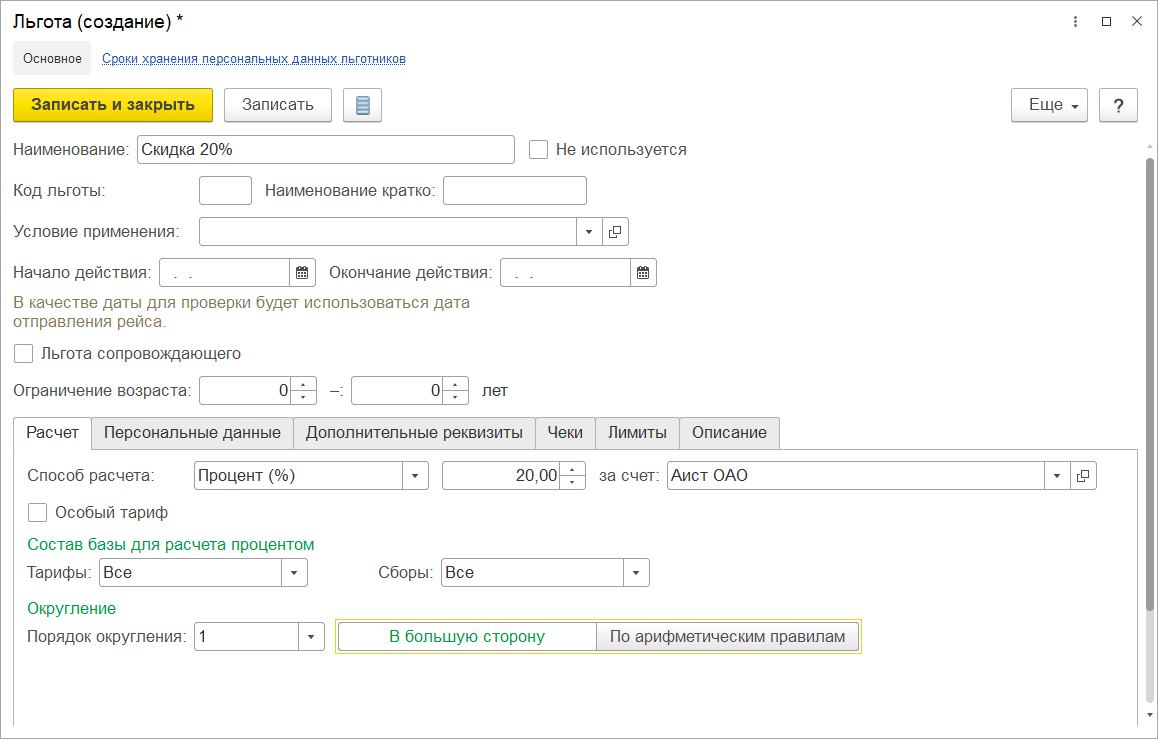Image resolution: width=1158 pixels, height=740 pixels.
Task: Switch to the Расчет tab
Action: [52, 433]
